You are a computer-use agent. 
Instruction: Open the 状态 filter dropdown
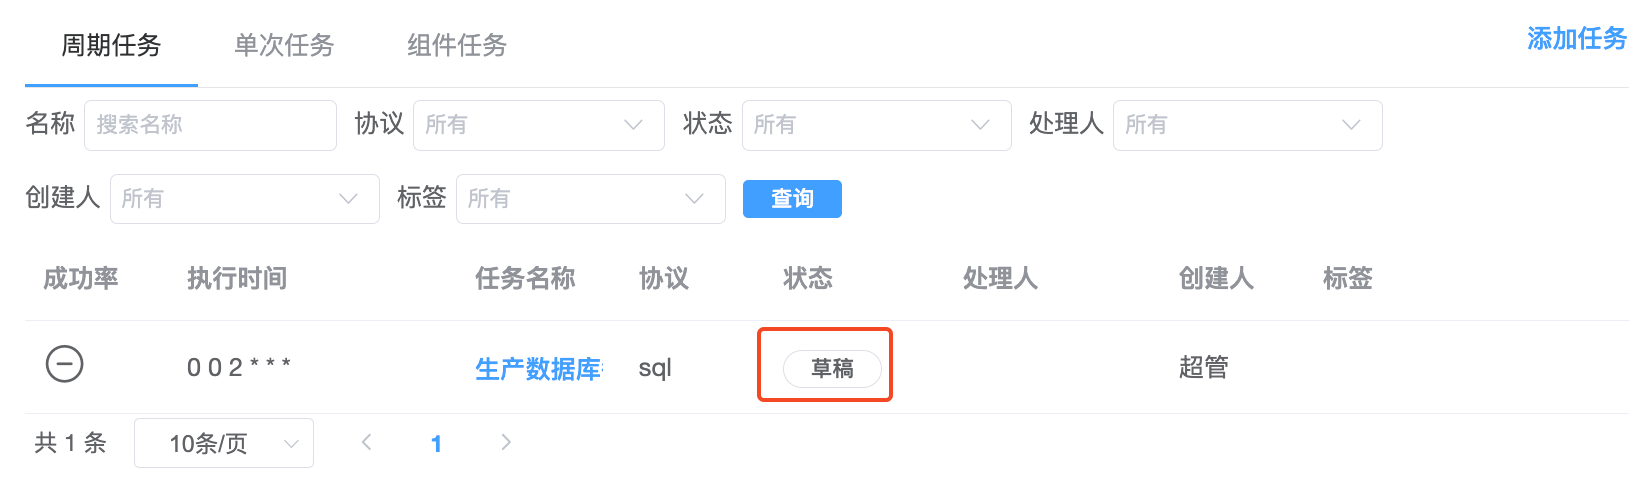pos(877,125)
